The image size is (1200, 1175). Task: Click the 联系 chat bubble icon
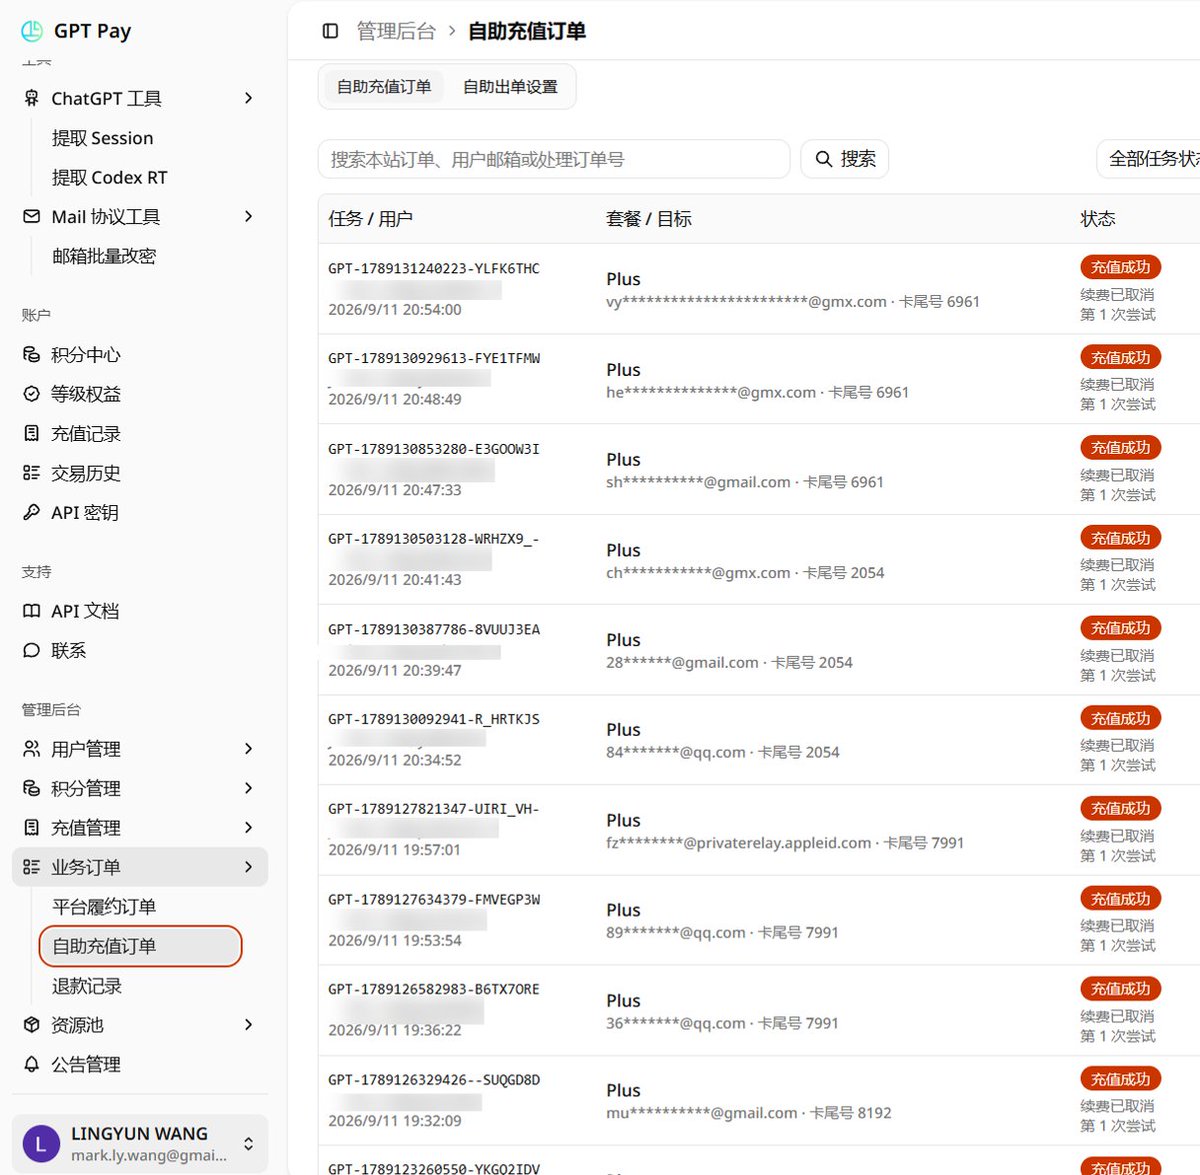pyautogui.click(x=32, y=650)
